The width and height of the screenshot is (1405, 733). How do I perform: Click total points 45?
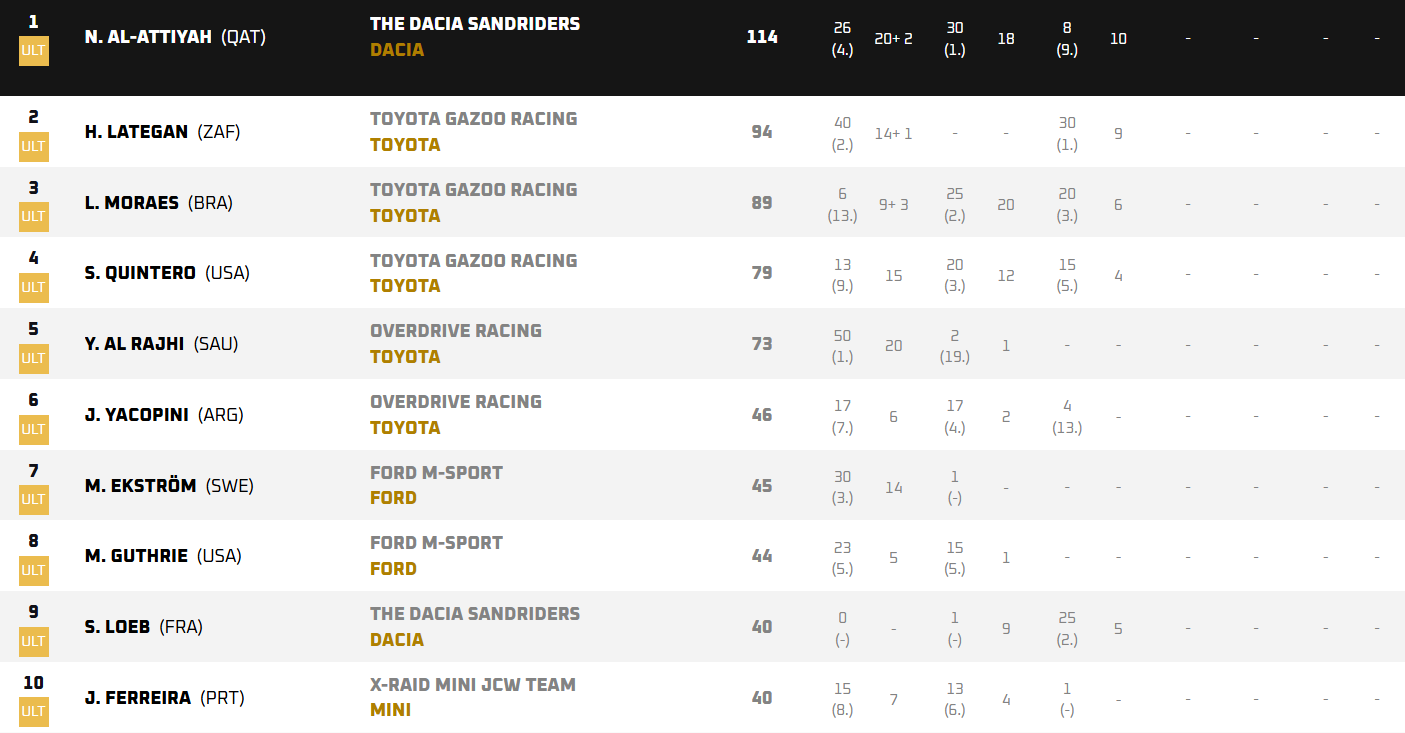coord(762,486)
